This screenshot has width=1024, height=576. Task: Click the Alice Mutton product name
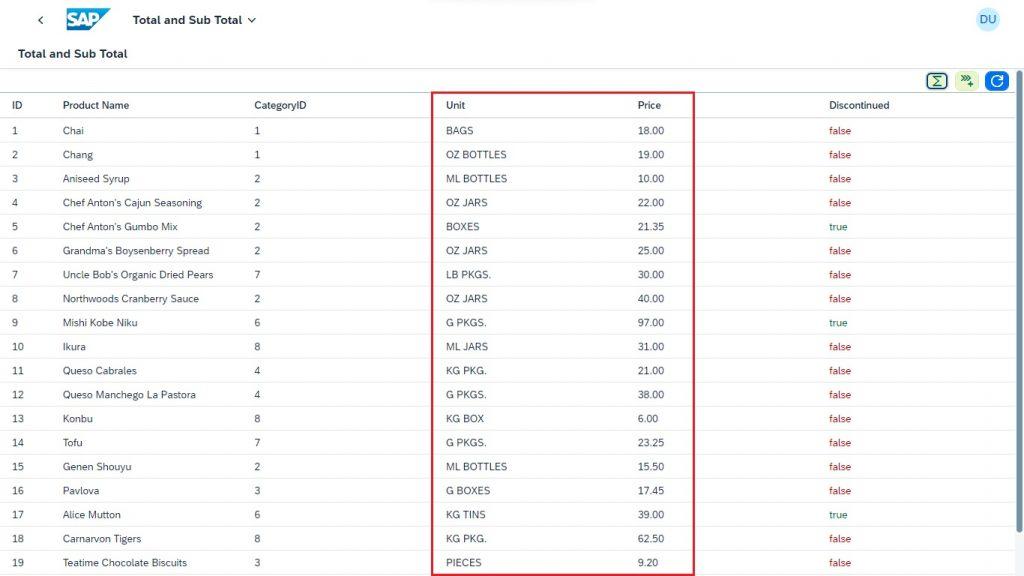pos(91,515)
